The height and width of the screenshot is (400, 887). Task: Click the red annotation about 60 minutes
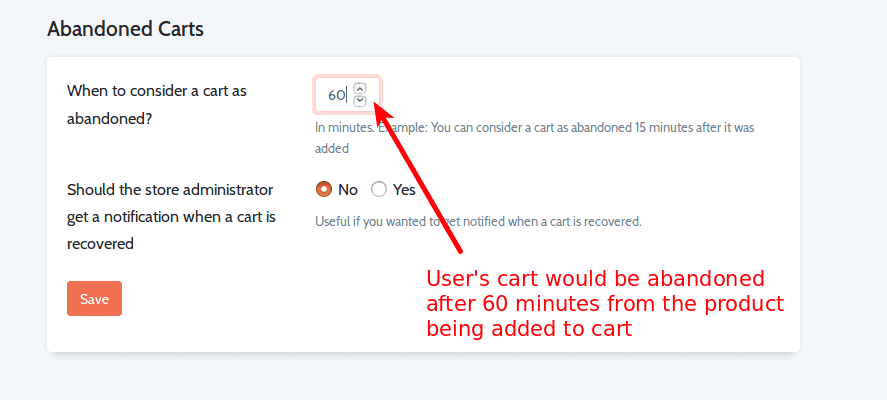(x=605, y=304)
